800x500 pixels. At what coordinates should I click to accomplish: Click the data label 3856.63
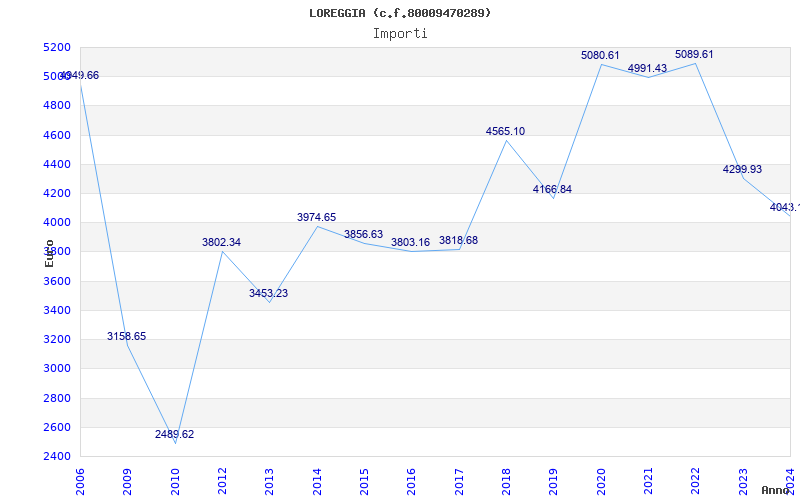coord(363,234)
